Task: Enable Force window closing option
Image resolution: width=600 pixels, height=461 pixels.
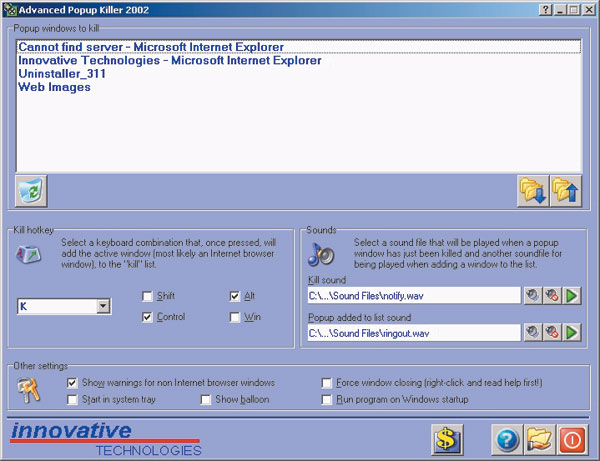Action: (x=326, y=383)
